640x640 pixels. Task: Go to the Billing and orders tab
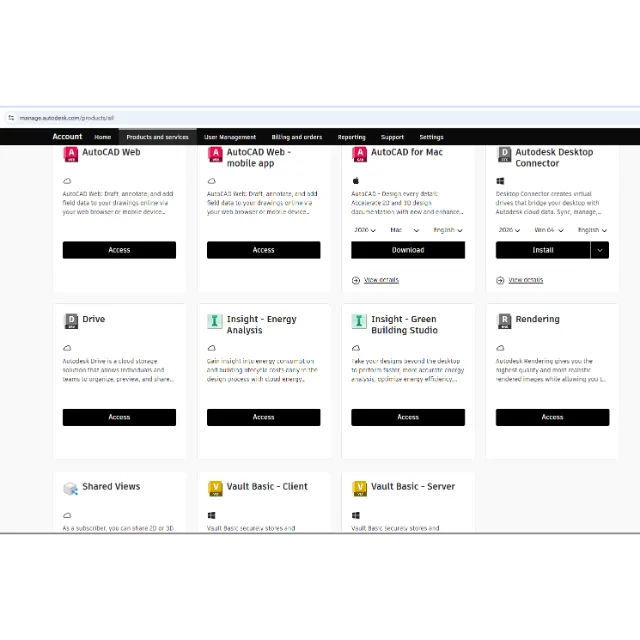coord(297,137)
